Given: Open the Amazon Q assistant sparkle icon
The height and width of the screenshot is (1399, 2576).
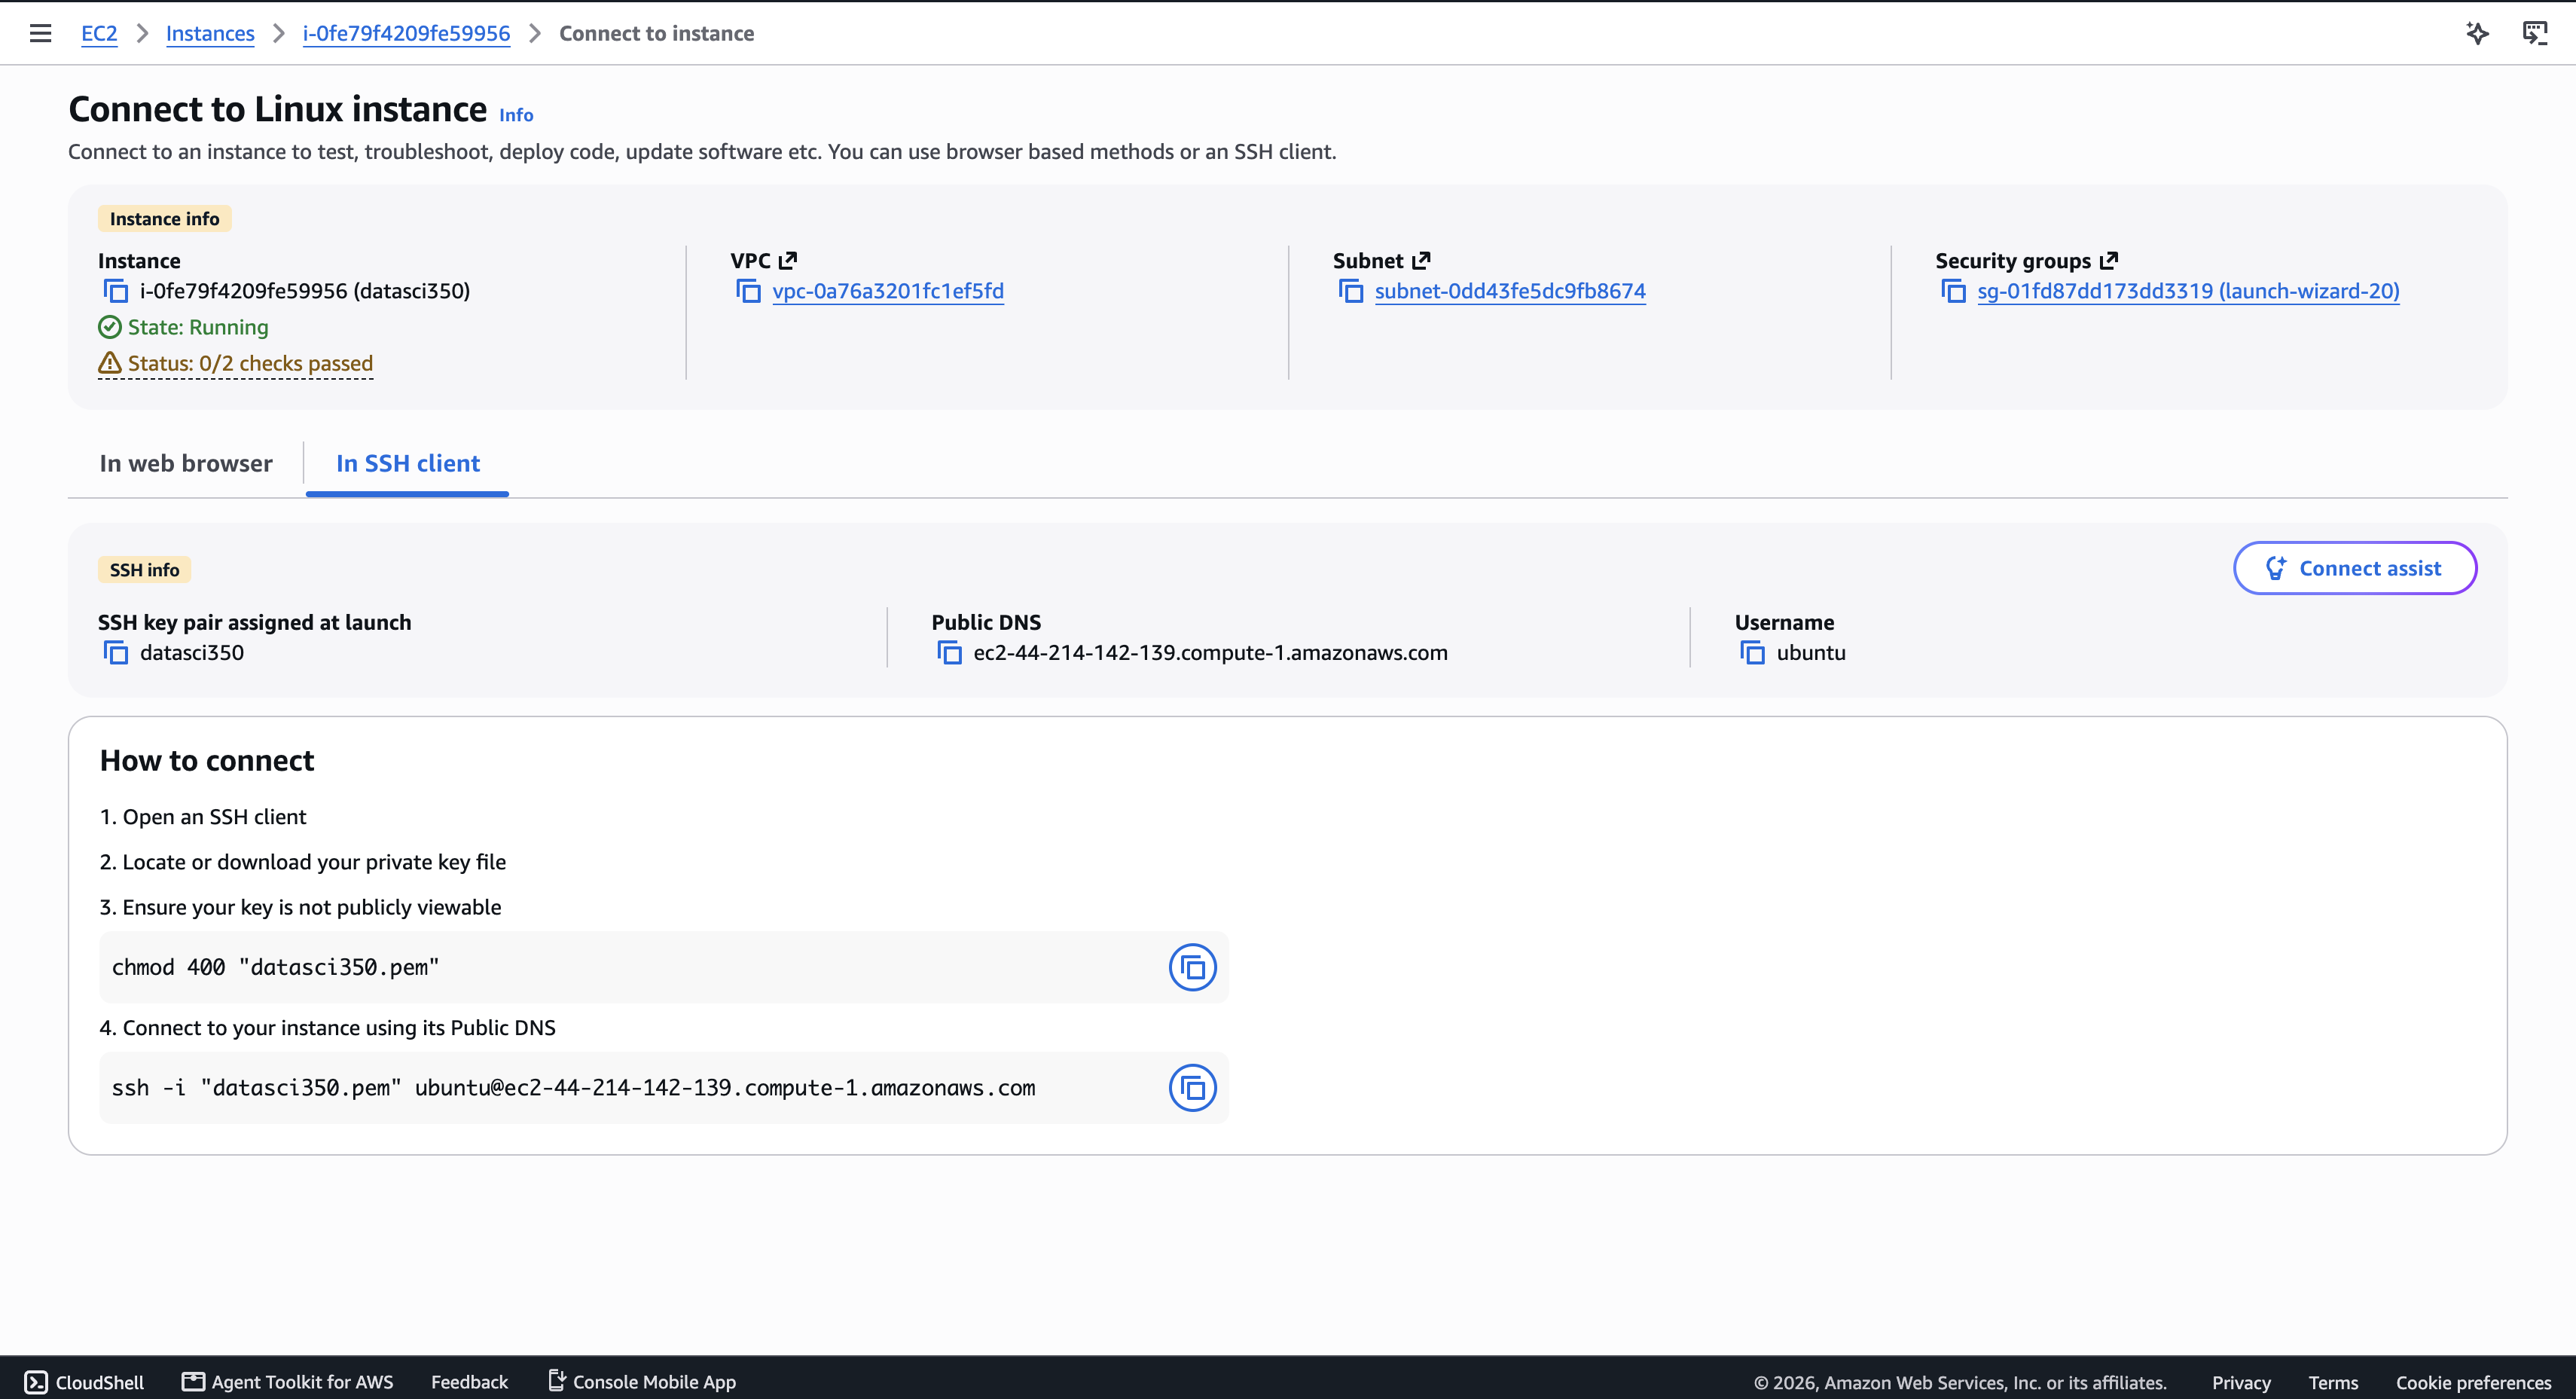Looking at the screenshot, I should (2477, 33).
